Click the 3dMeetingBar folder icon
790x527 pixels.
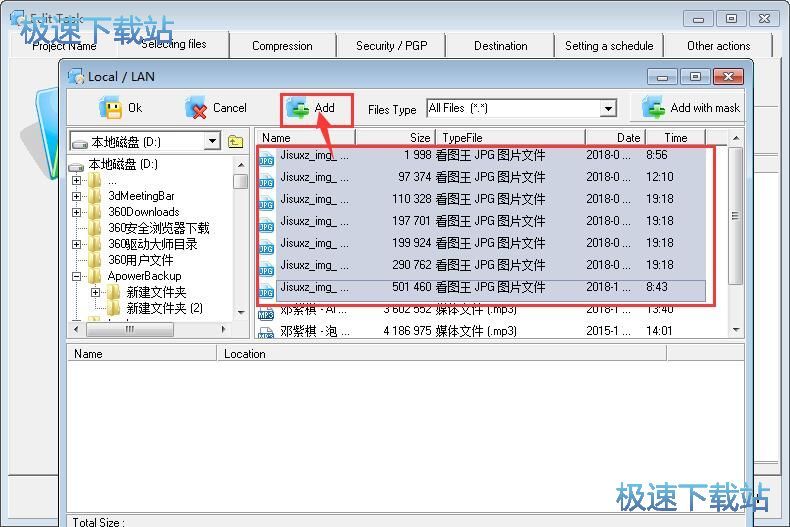(95, 196)
